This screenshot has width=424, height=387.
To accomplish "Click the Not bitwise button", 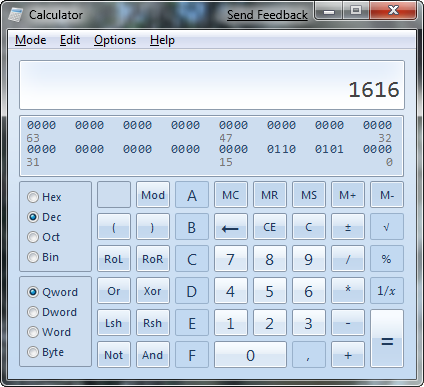I will point(114,355).
